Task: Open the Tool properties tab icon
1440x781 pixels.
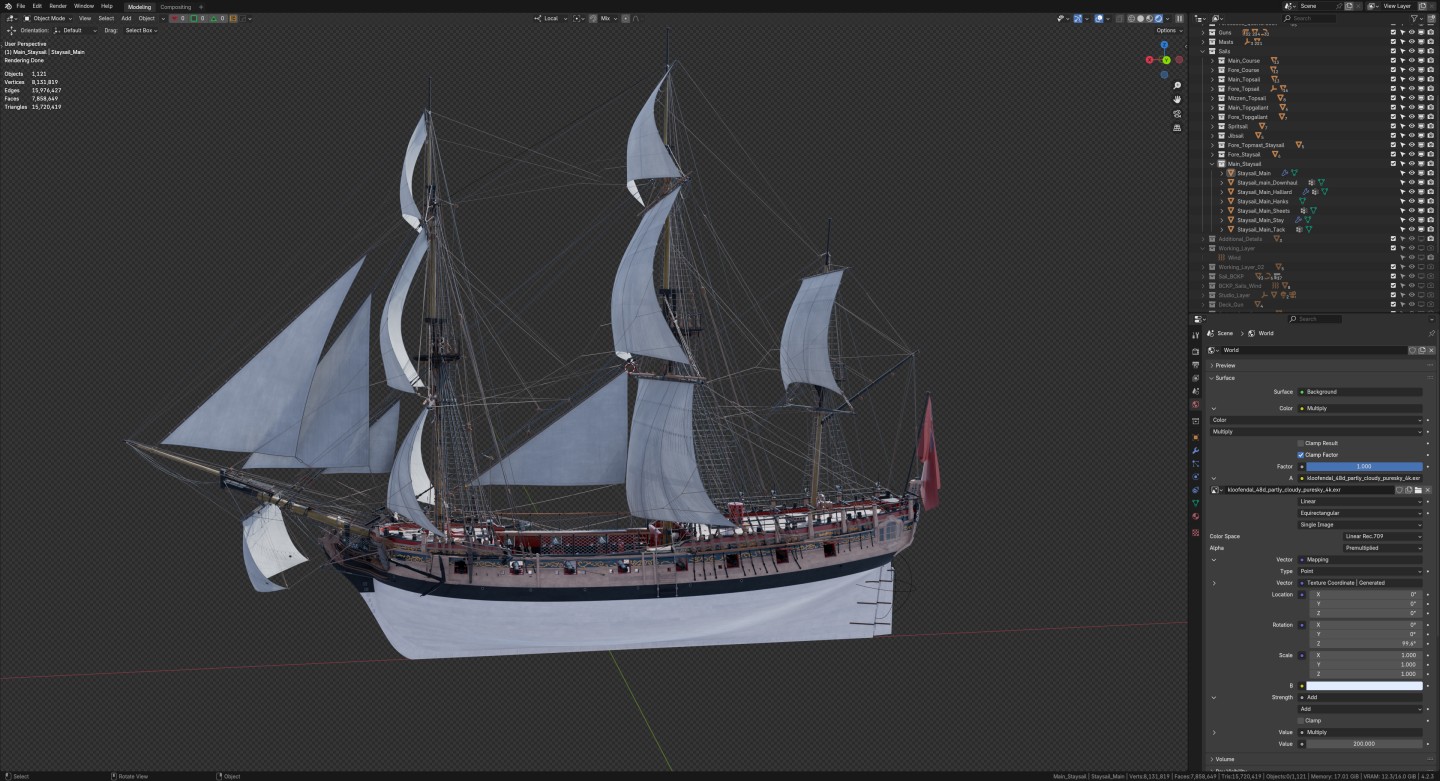Action: (x=1195, y=335)
